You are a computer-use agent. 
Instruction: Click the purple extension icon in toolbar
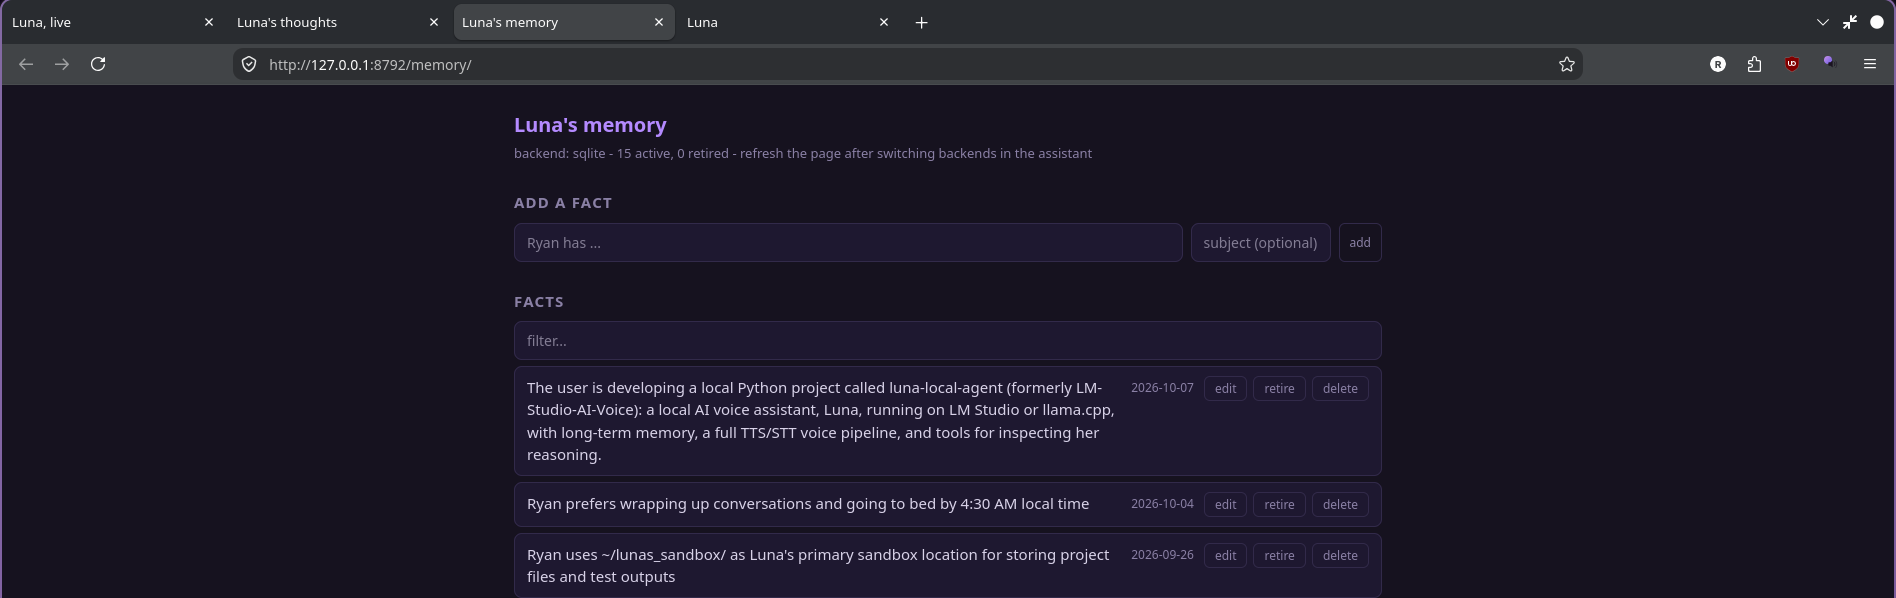(1829, 63)
